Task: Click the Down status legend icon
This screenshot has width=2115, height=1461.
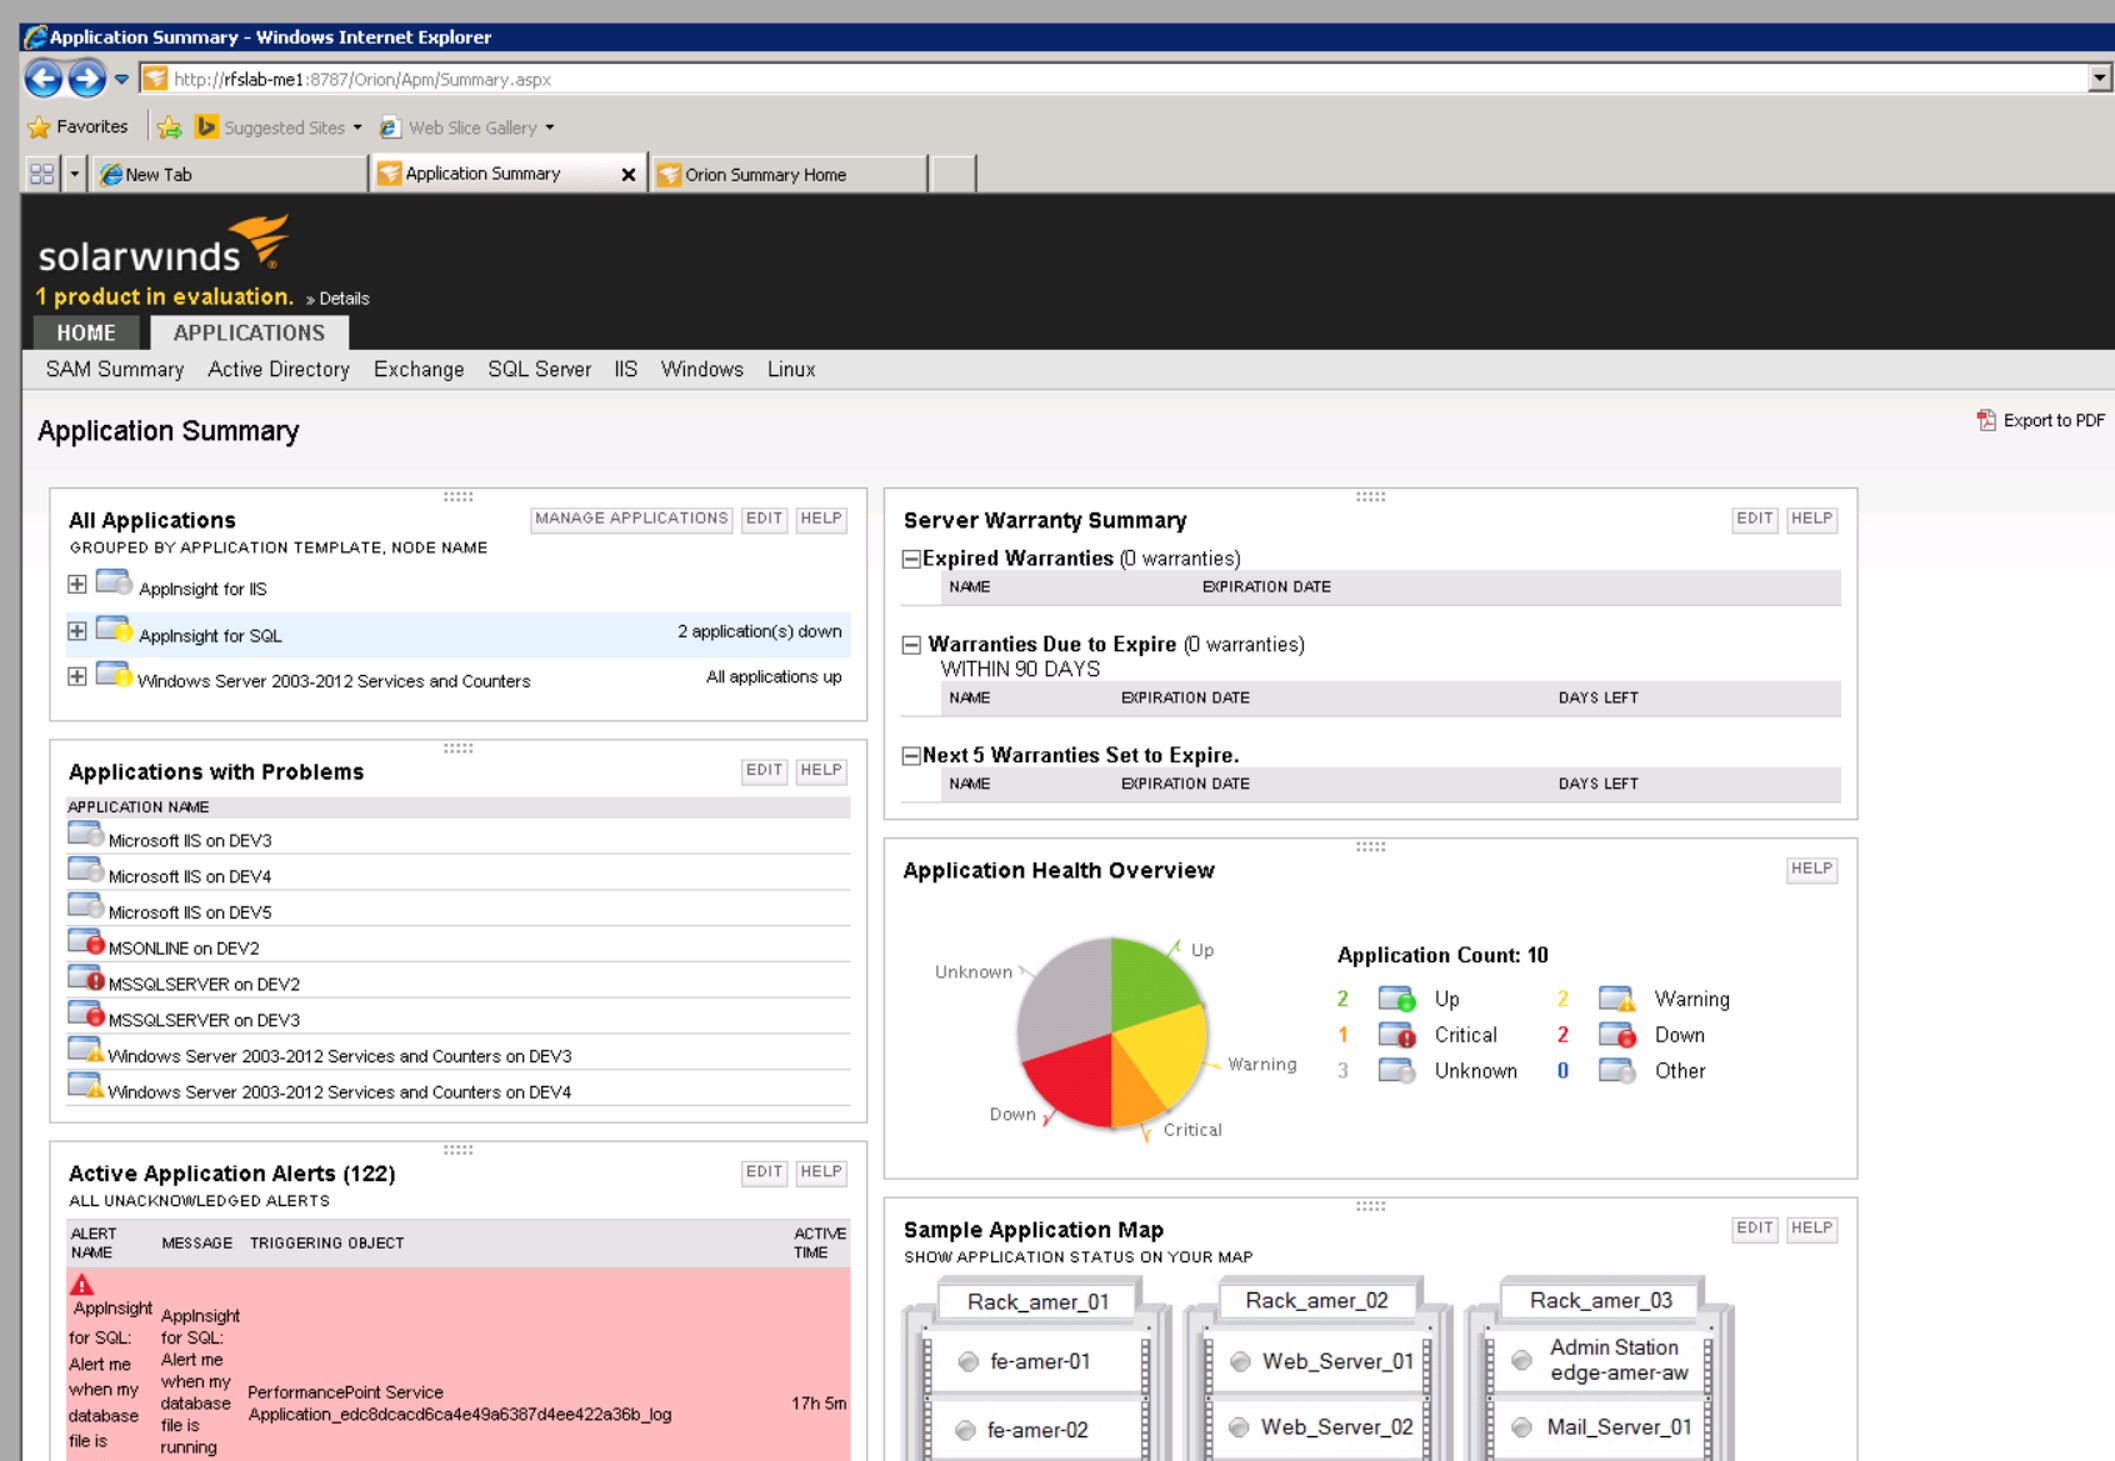Action: tap(1617, 1035)
